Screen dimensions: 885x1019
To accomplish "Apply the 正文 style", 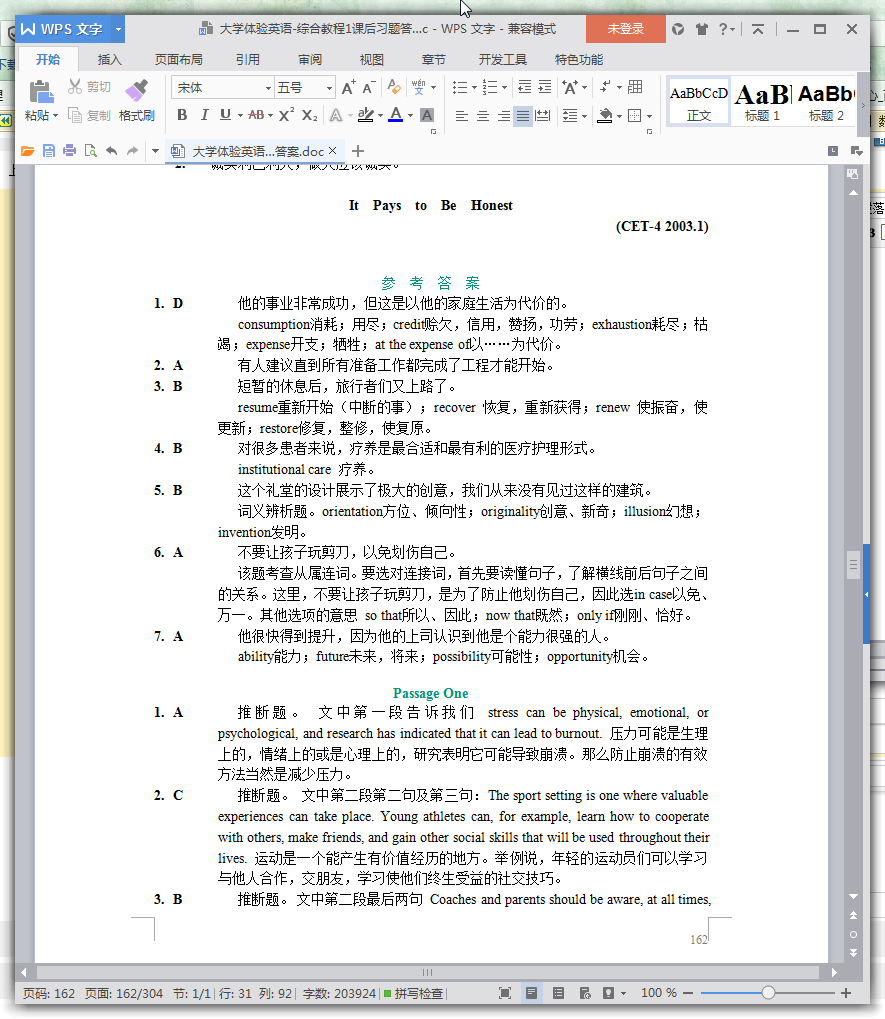I will [x=699, y=101].
